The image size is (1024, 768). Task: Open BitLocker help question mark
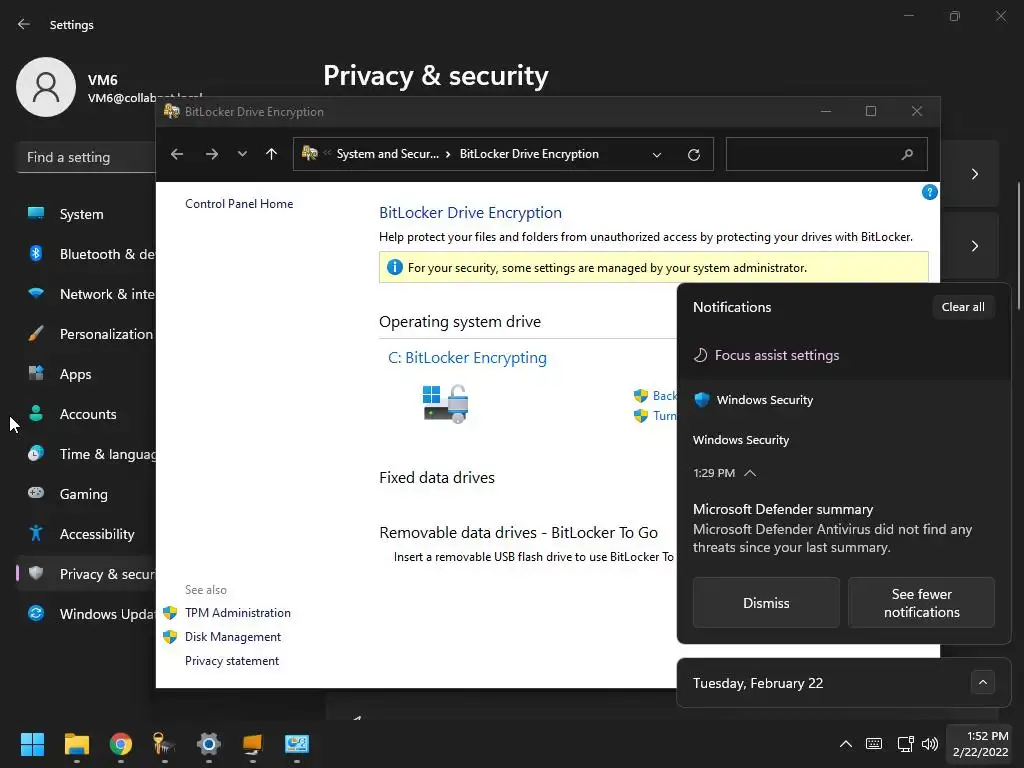[x=929, y=192]
